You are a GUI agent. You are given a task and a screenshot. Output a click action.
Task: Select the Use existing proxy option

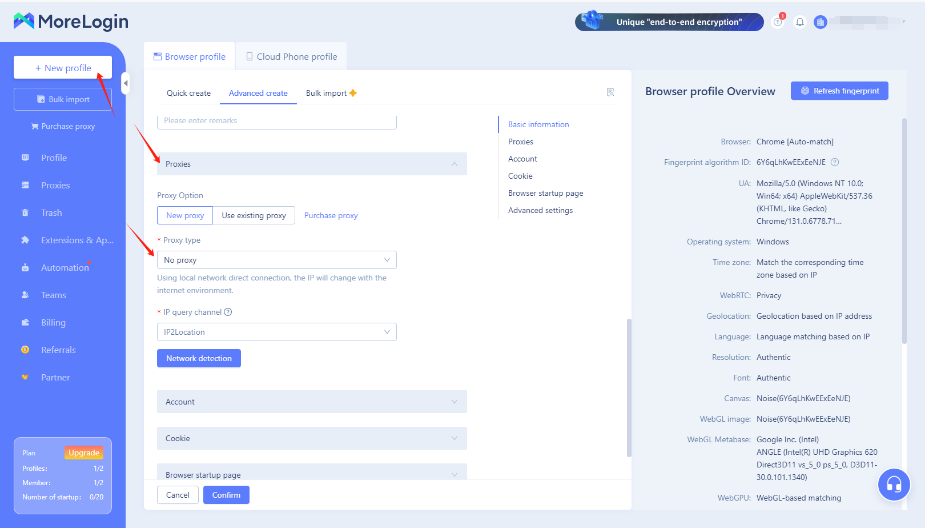254,215
